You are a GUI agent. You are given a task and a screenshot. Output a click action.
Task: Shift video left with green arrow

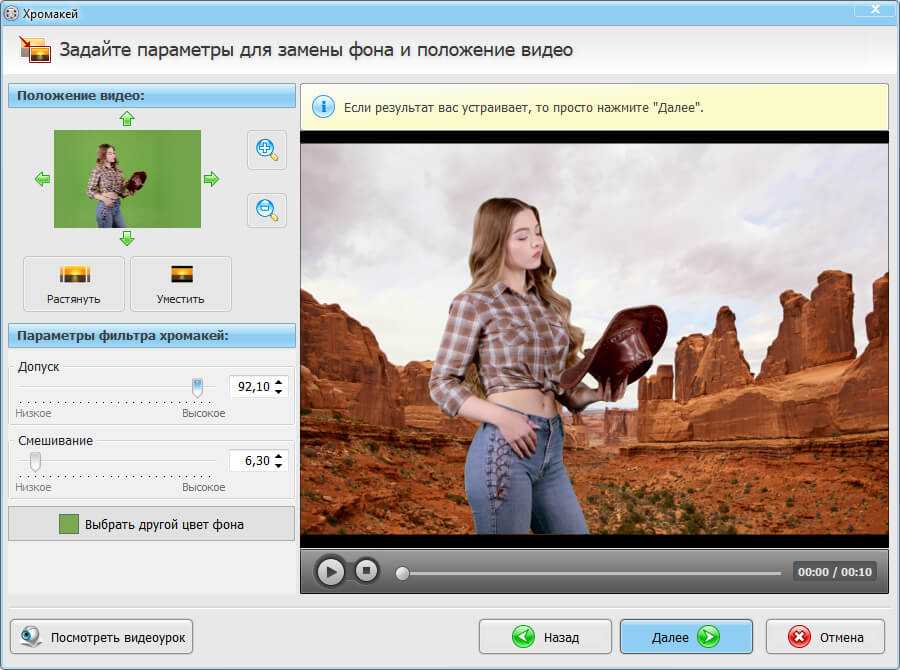point(42,179)
